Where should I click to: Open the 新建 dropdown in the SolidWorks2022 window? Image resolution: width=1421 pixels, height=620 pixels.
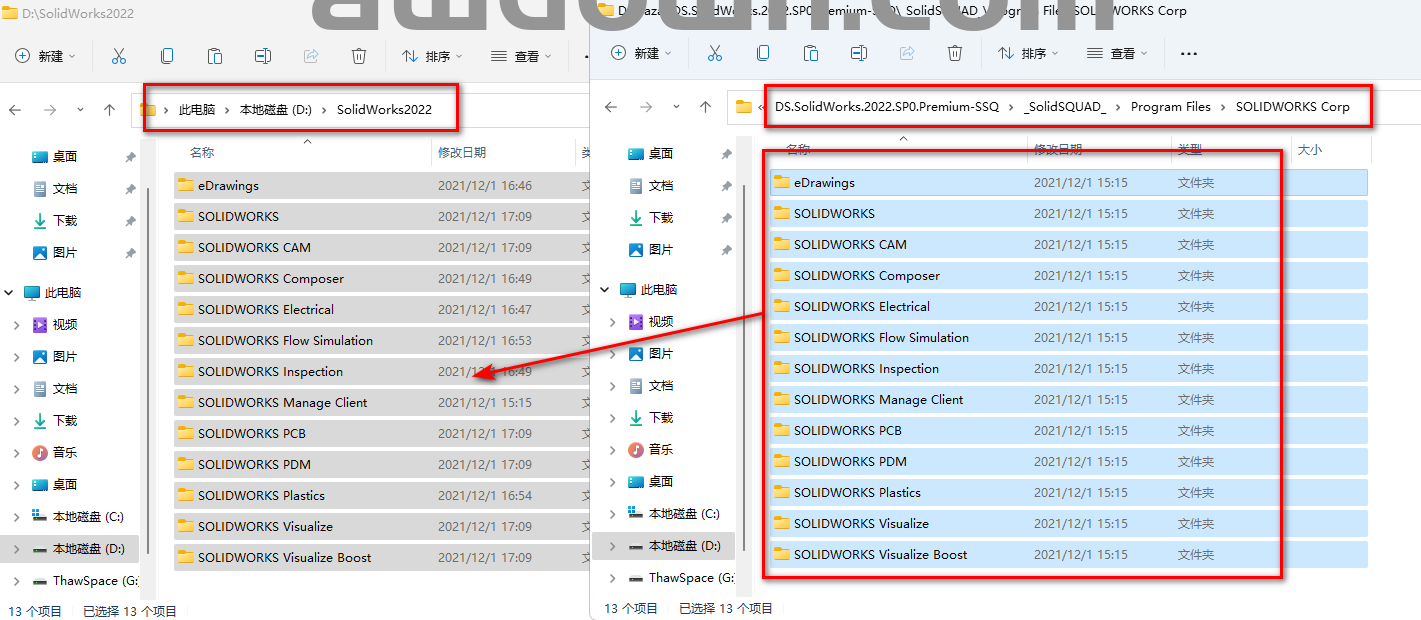coord(49,56)
